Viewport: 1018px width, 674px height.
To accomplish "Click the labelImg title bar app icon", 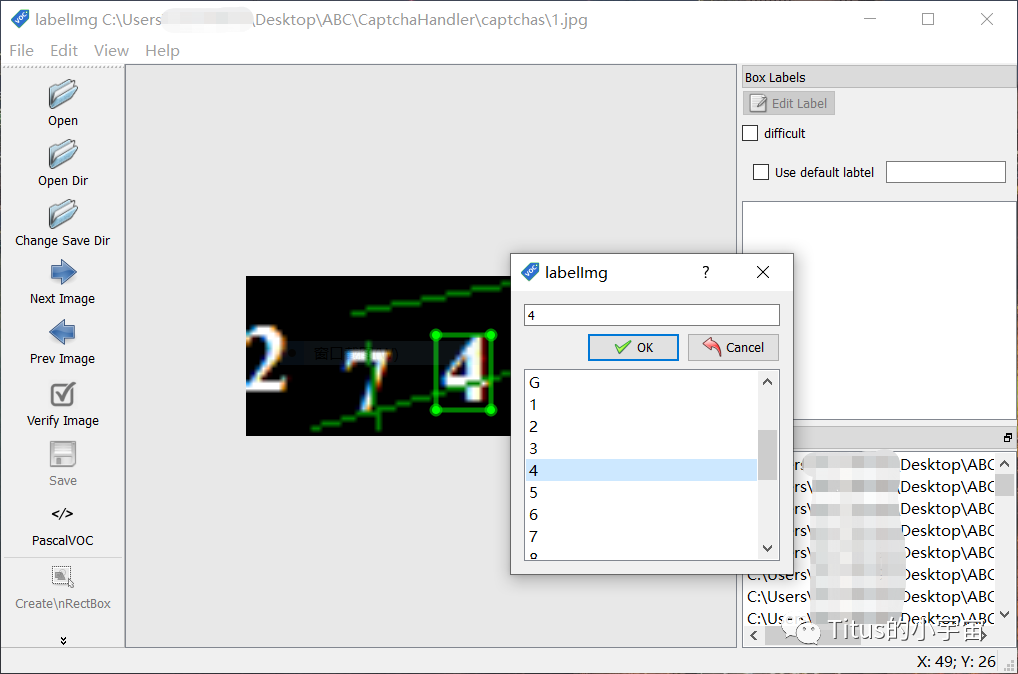I will coord(20,19).
